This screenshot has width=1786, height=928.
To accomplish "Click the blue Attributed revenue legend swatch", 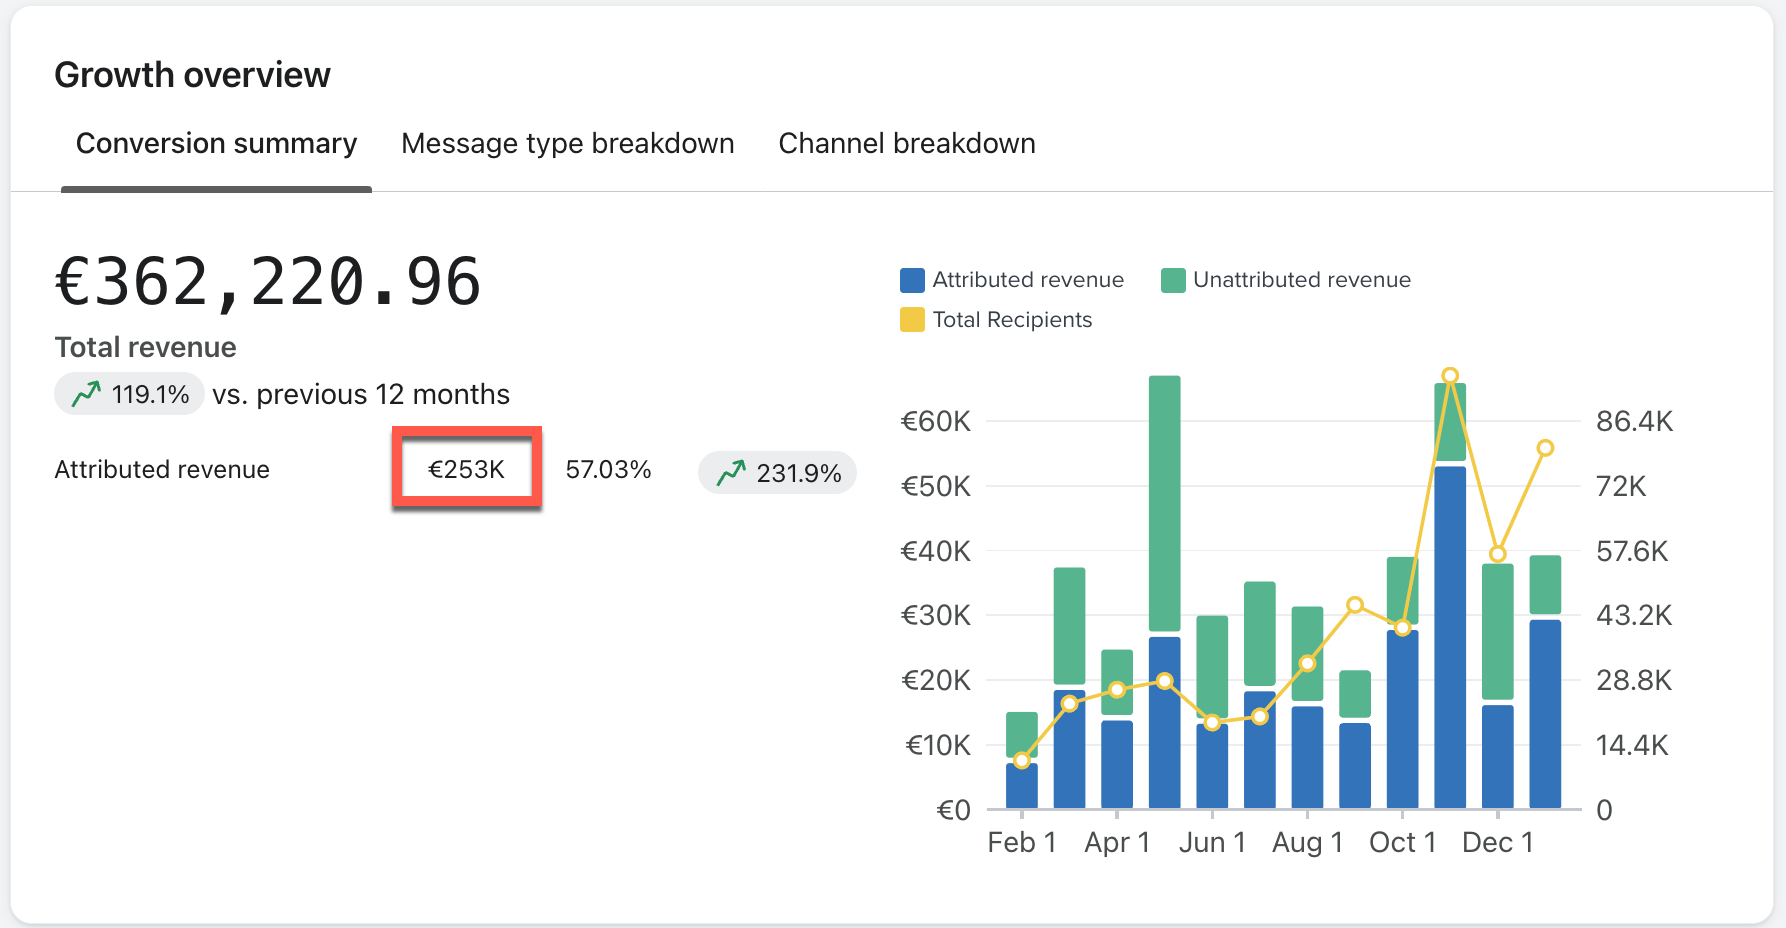I will 911,280.
